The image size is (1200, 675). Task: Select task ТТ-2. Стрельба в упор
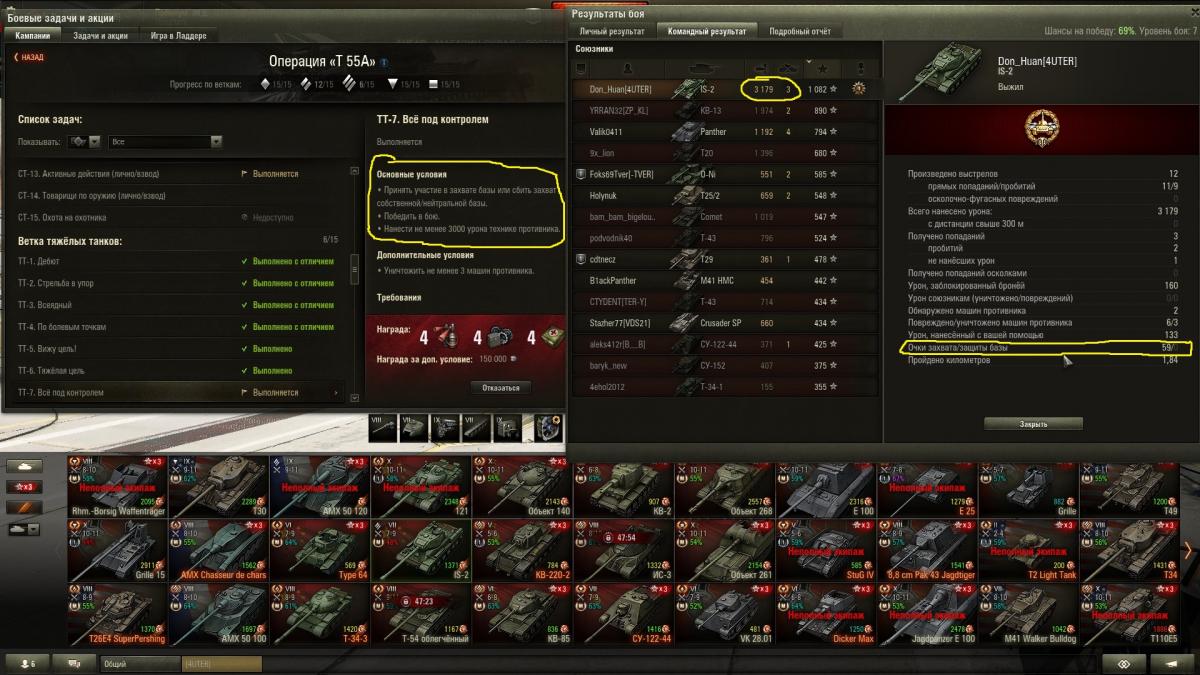[180, 283]
